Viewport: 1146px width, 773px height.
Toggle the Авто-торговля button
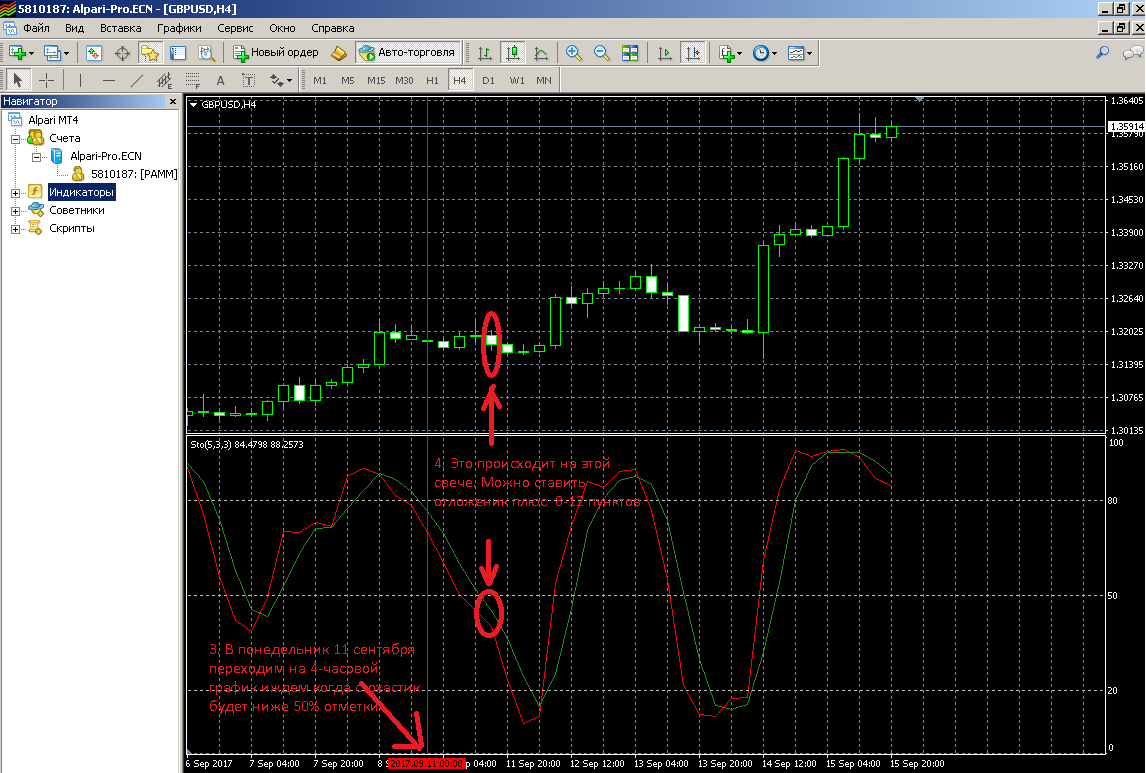[x=409, y=53]
